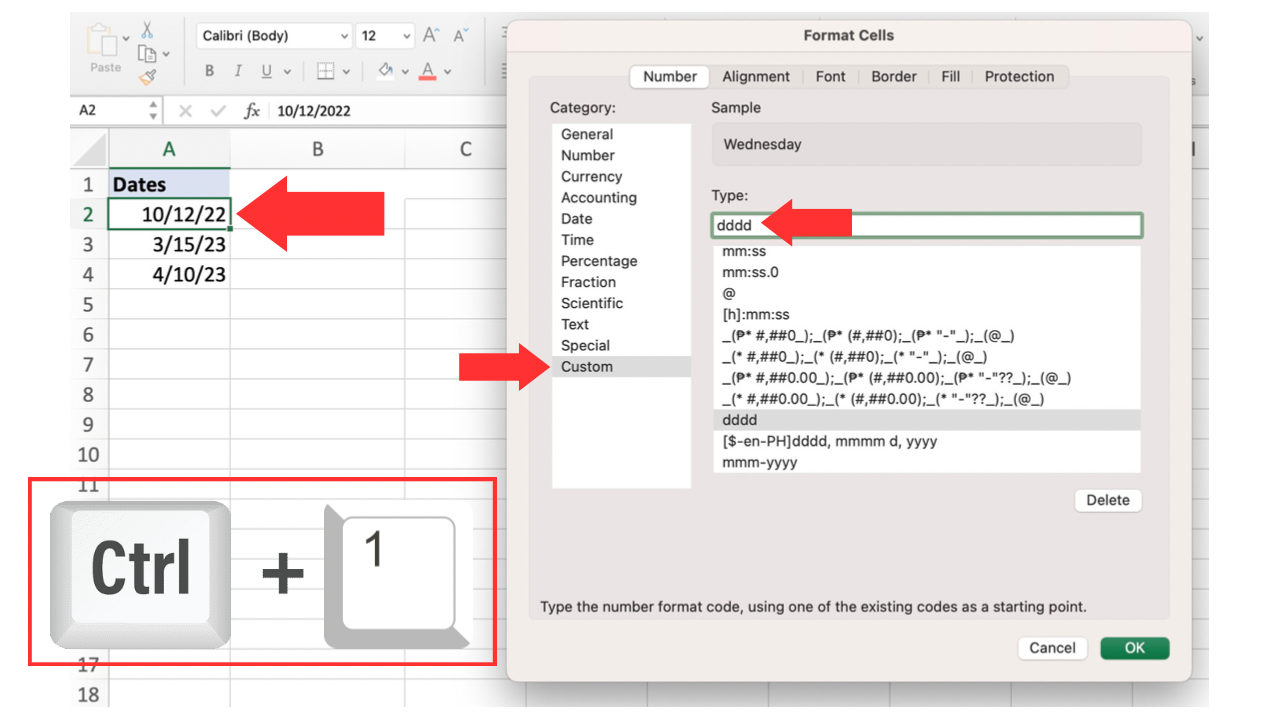Click the Borders icon

coord(325,71)
